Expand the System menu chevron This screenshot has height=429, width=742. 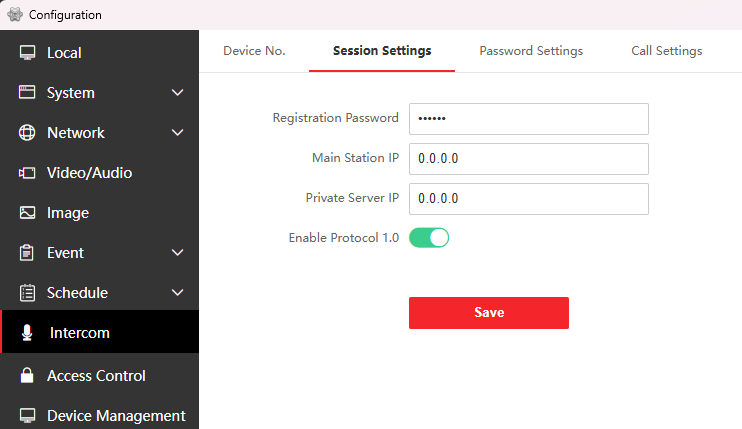(178, 93)
